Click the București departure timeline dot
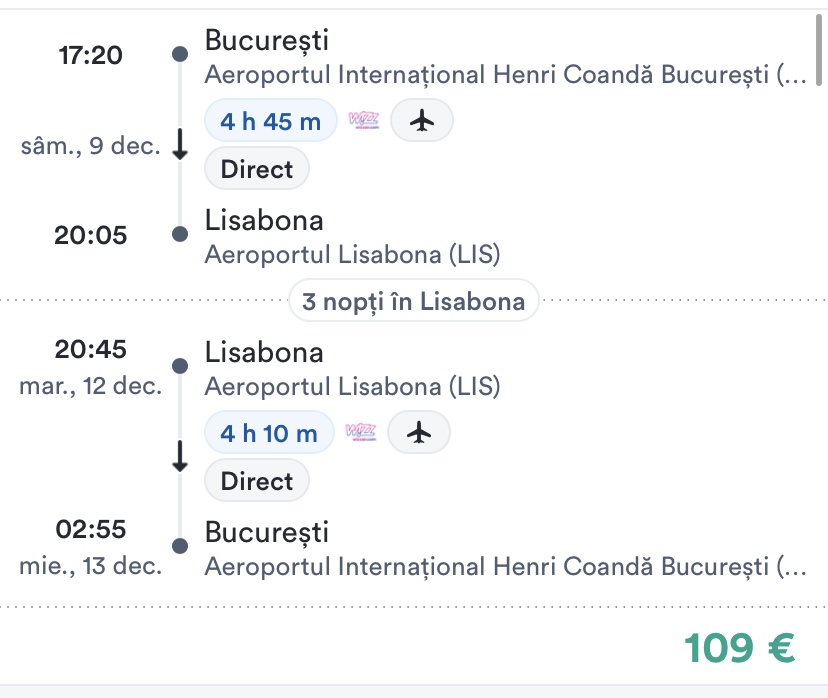 click(180, 54)
